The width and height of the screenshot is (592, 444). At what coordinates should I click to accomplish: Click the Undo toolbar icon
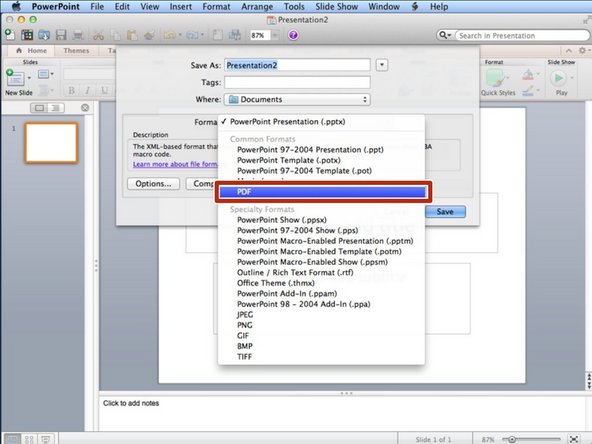[169, 35]
